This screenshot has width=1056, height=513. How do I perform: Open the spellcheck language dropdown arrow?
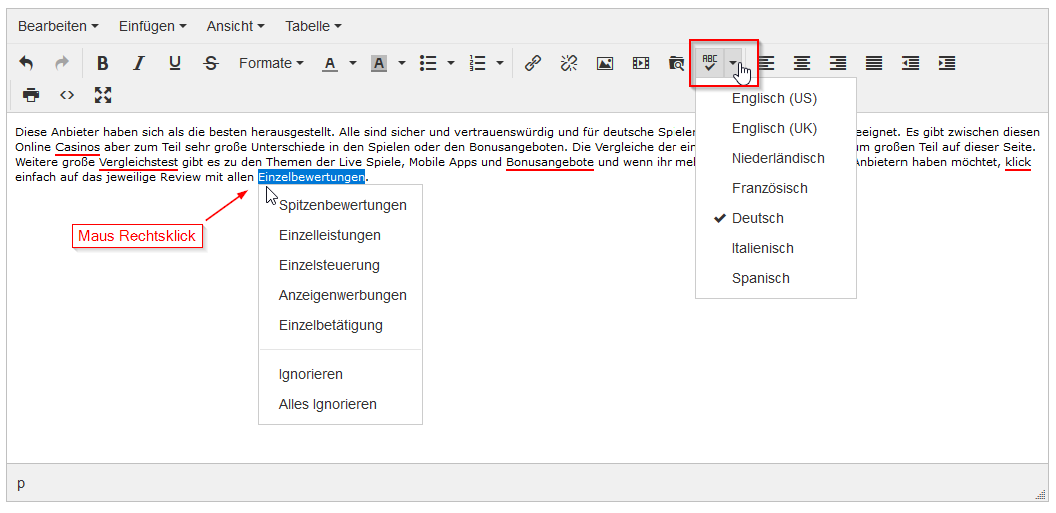(733, 63)
